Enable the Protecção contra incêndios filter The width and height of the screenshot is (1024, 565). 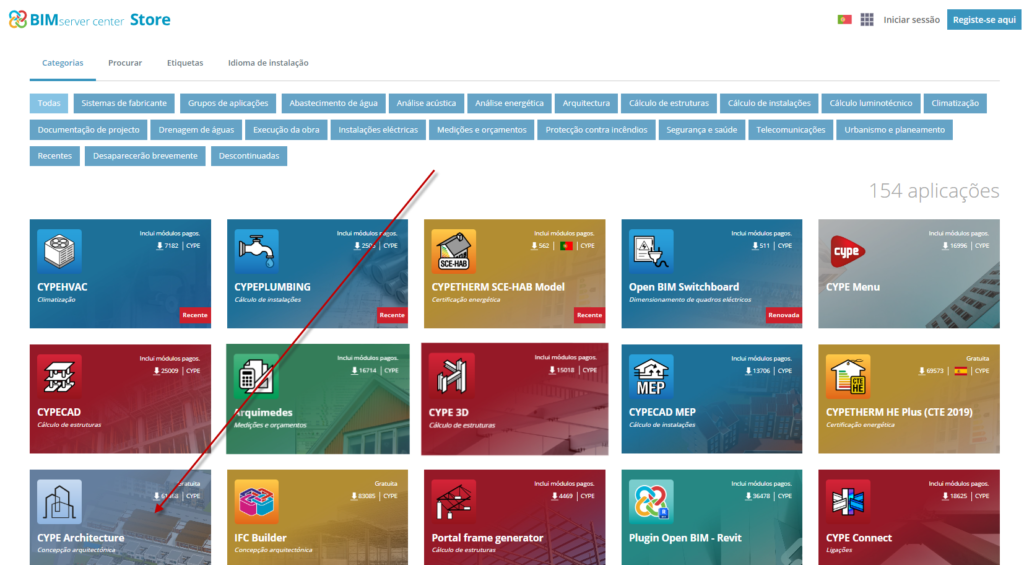pyautogui.click(x=596, y=130)
